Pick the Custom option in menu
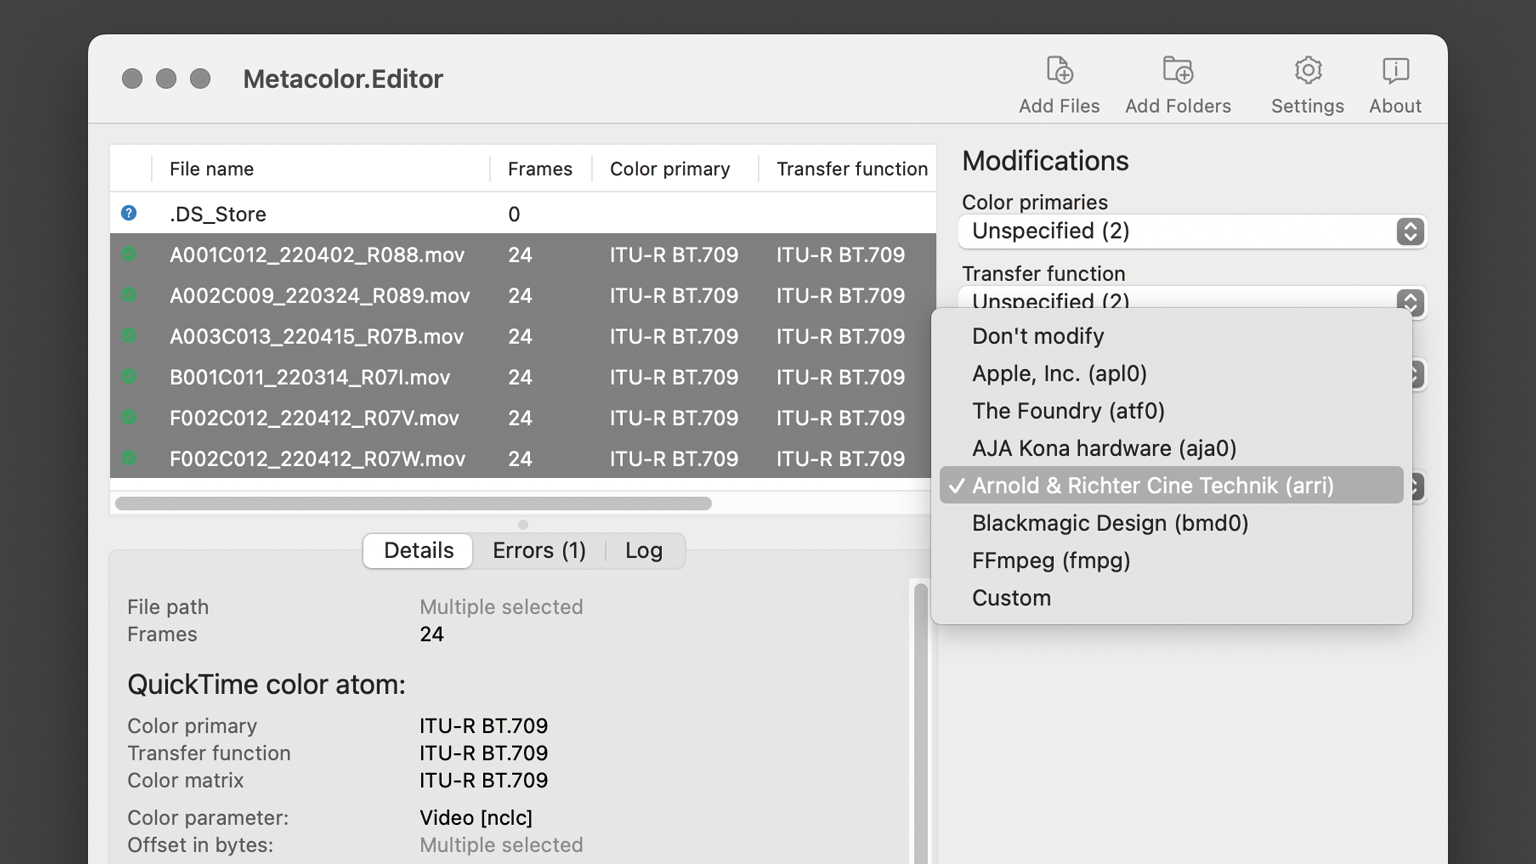The height and width of the screenshot is (864, 1536). (x=1011, y=598)
